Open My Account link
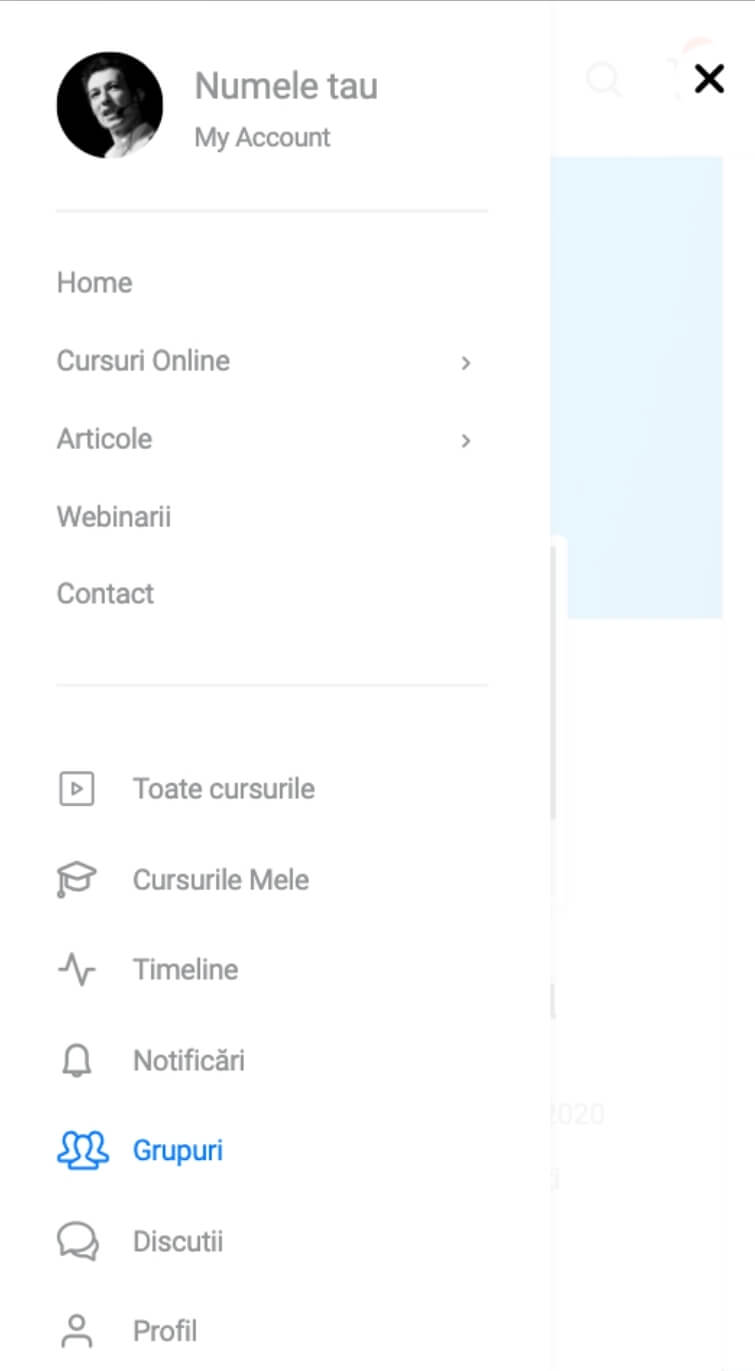The image size is (755, 1371). coord(261,137)
